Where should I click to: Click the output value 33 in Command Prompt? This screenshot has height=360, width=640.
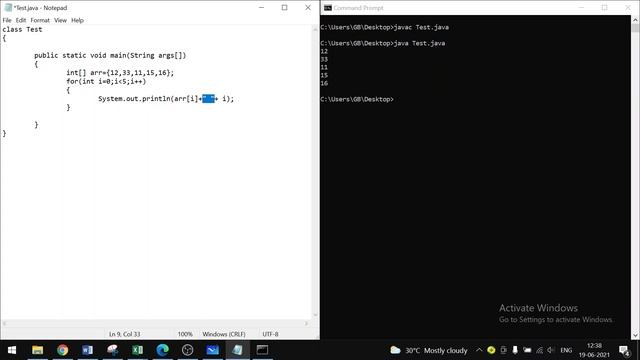tap(324, 59)
